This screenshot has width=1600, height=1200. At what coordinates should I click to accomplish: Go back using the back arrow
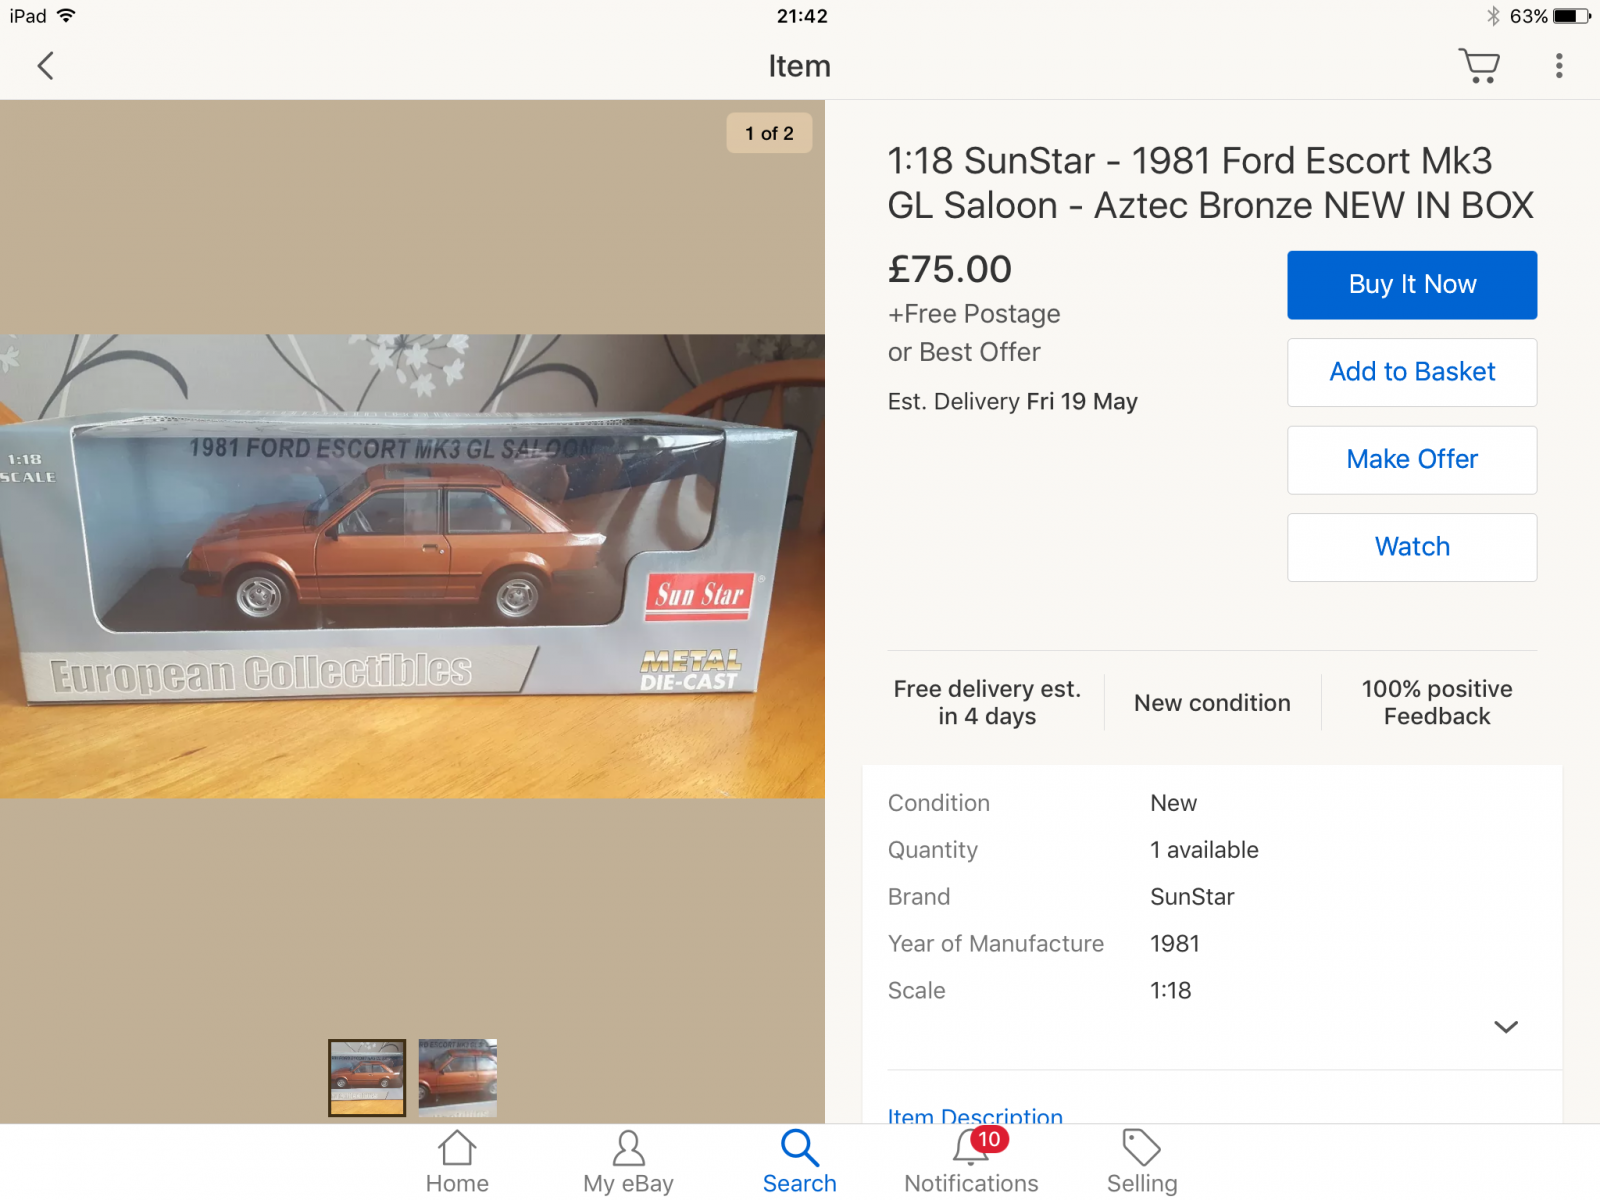[x=45, y=66]
